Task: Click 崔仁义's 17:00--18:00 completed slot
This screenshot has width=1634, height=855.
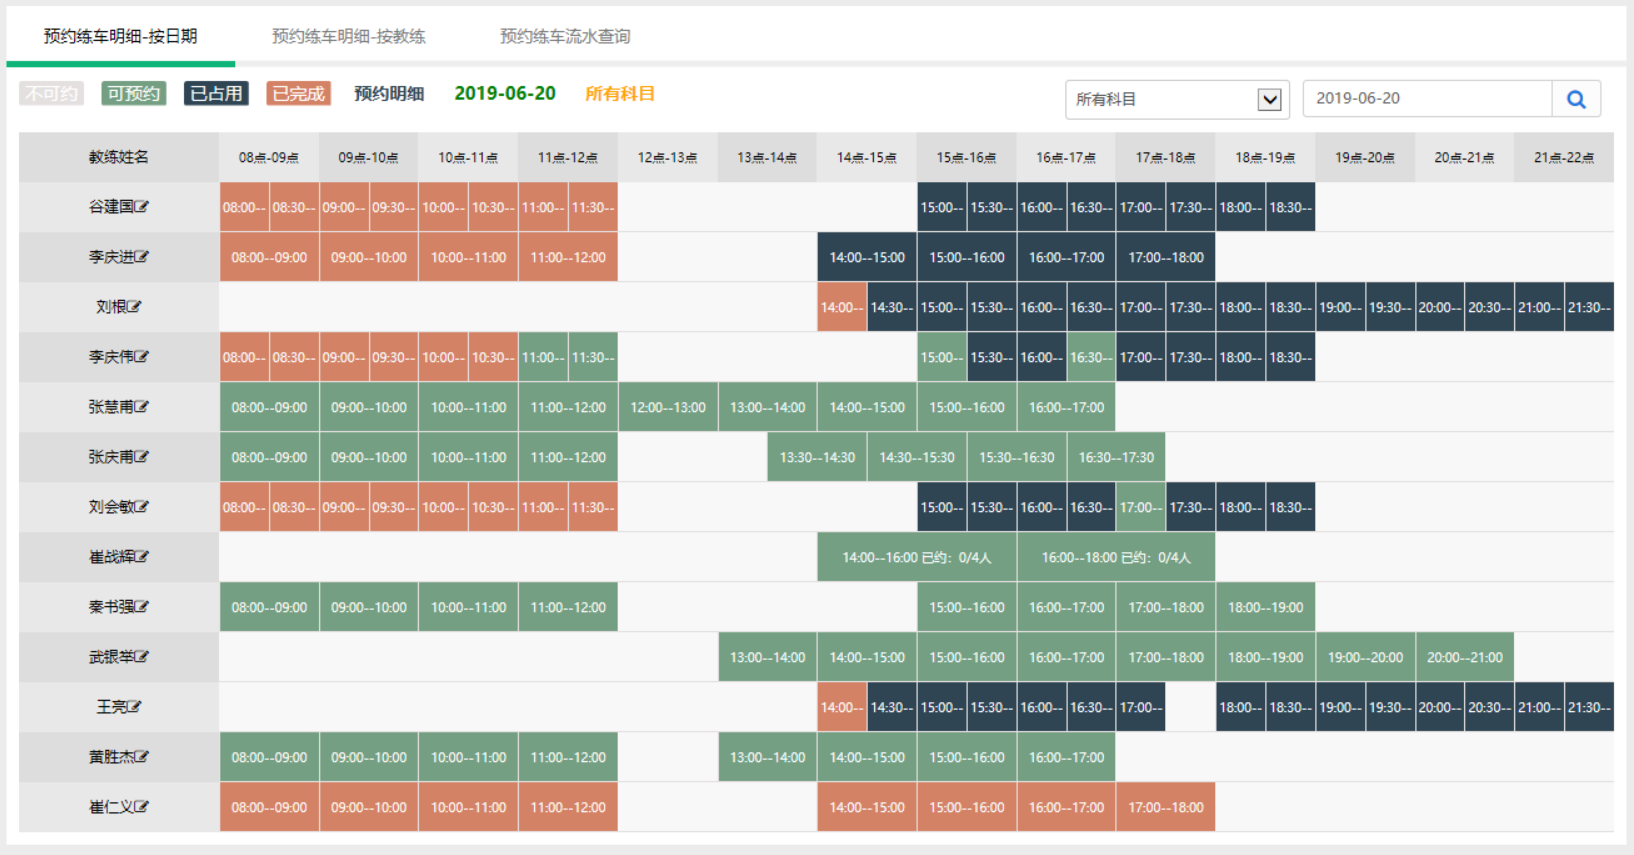Action: [x=1166, y=807]
